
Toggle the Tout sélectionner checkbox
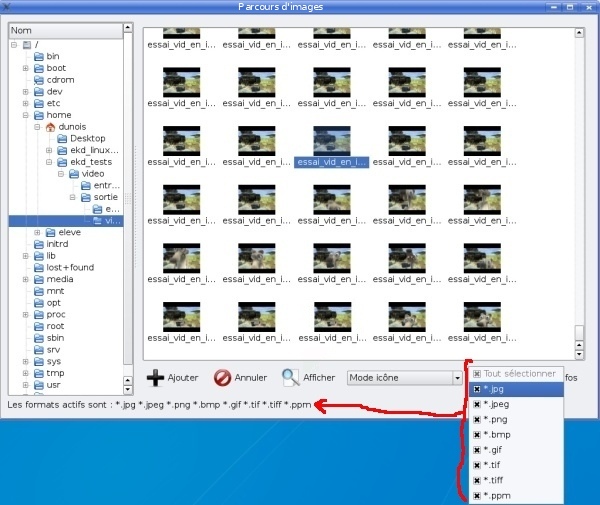[477, 374]
